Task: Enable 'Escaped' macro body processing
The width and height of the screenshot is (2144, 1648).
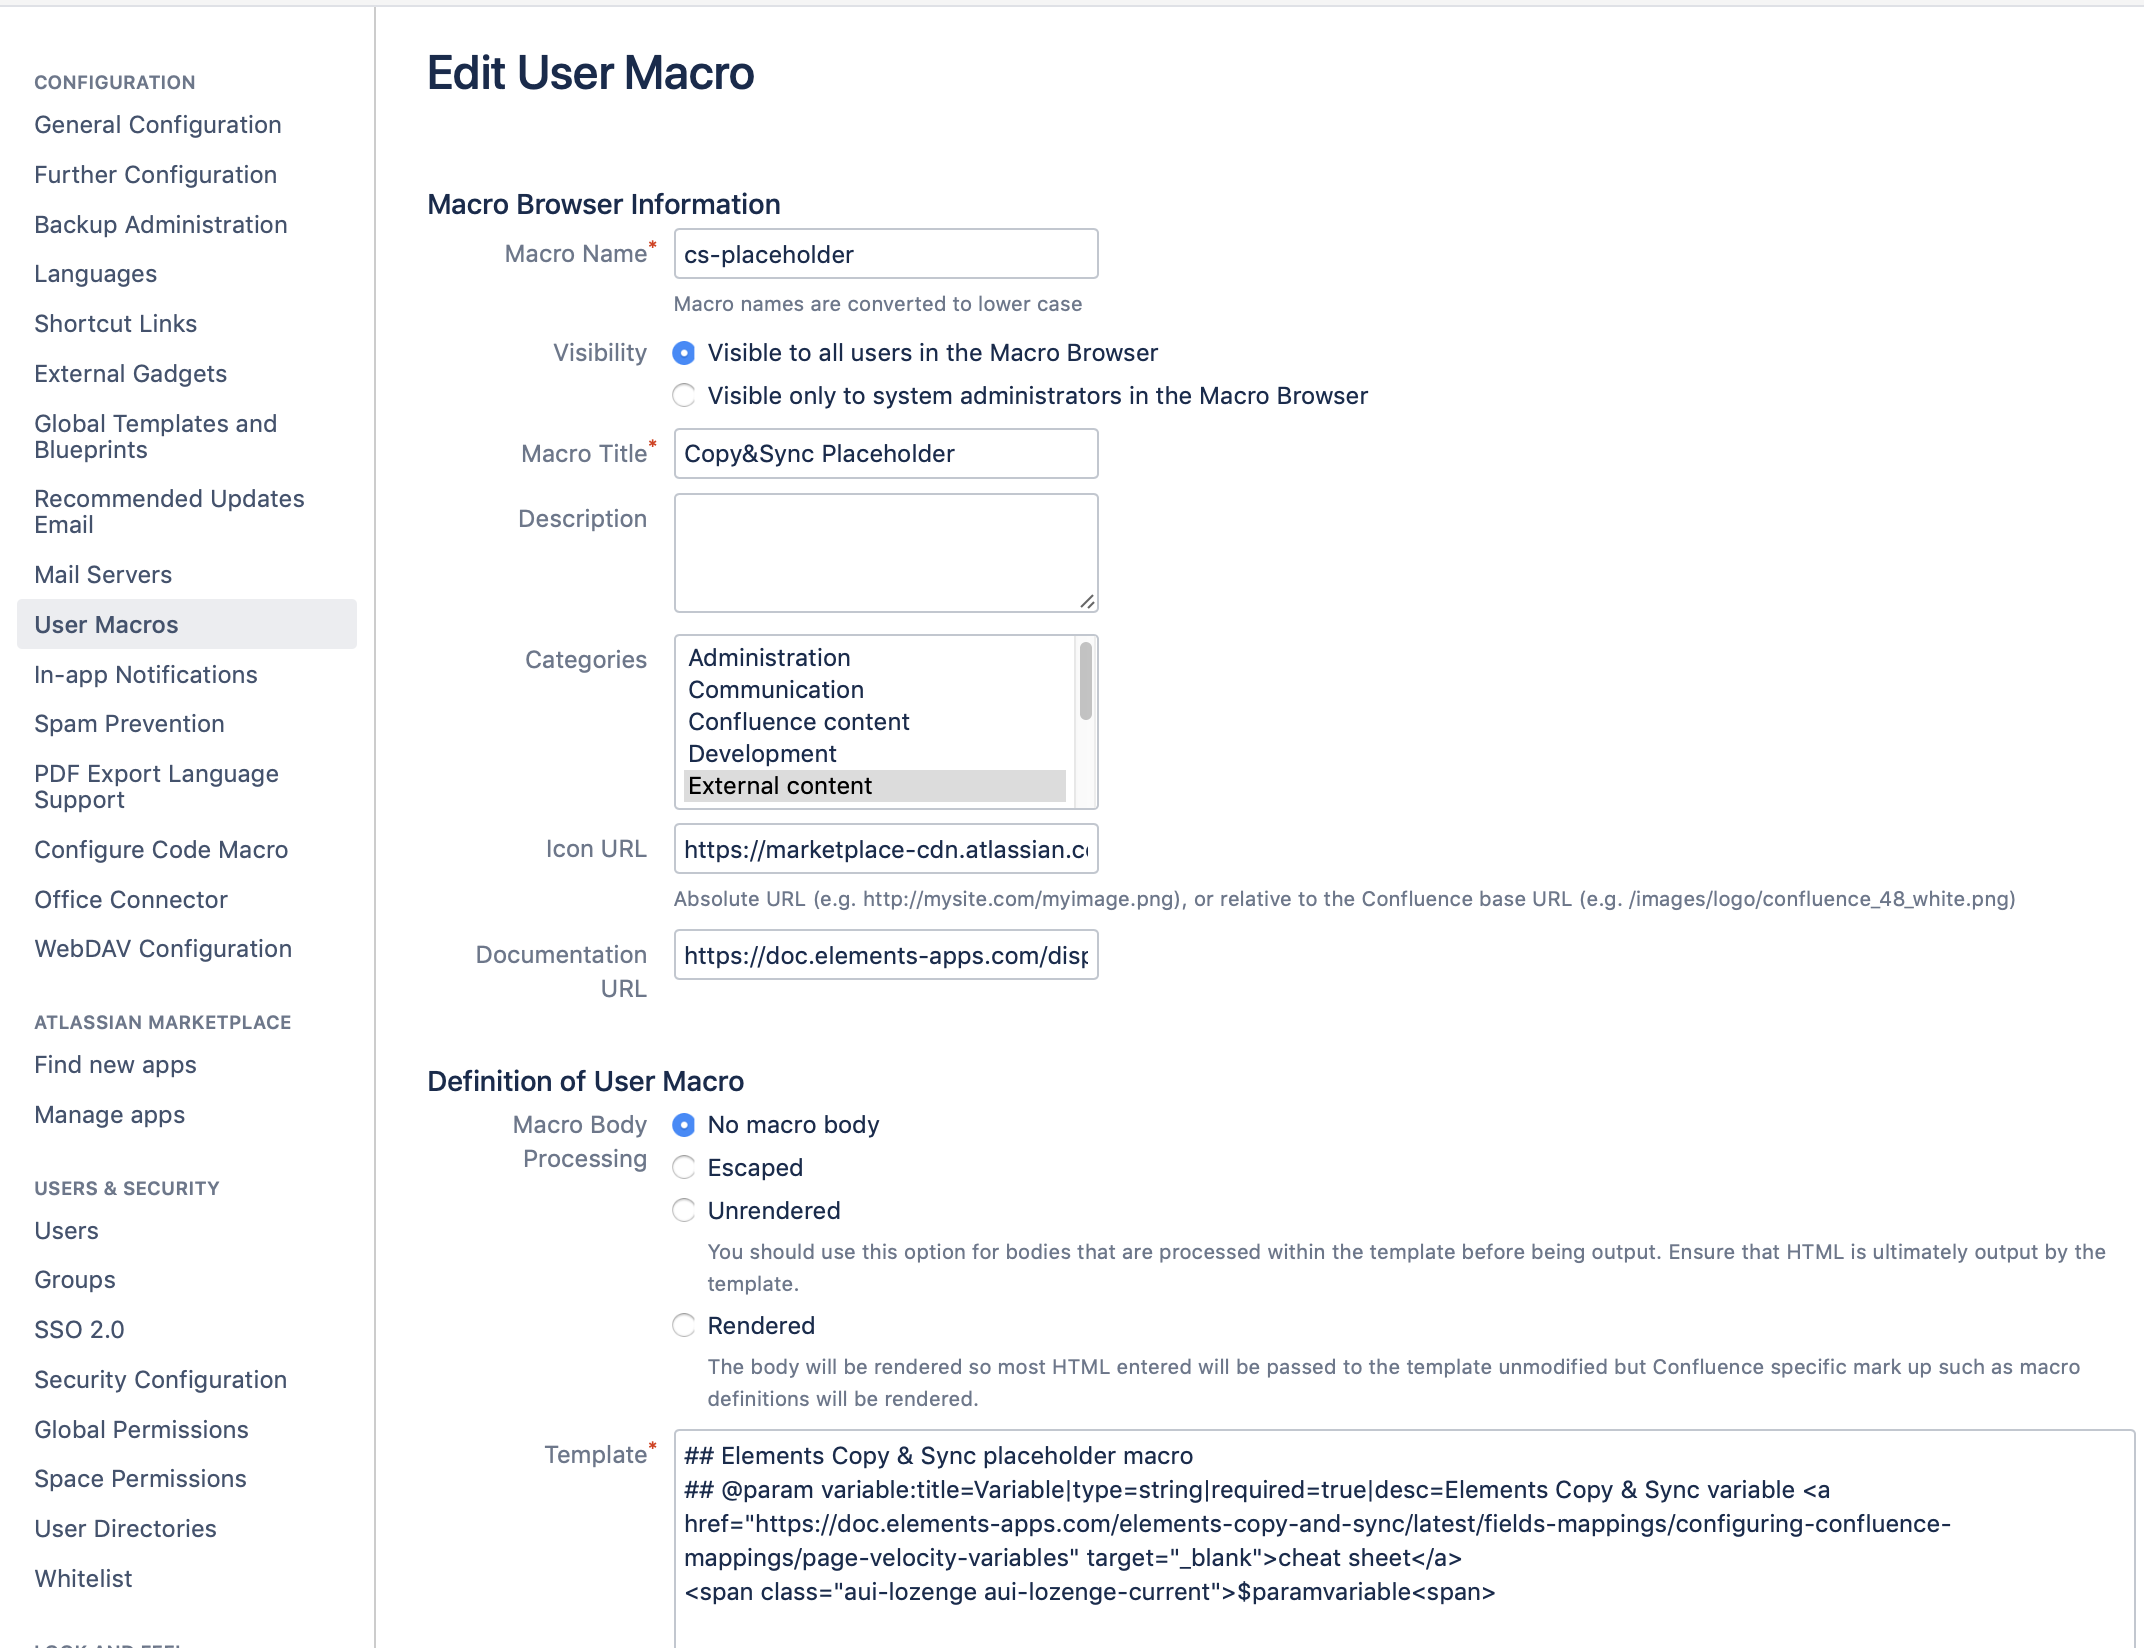Action: 684,1167
